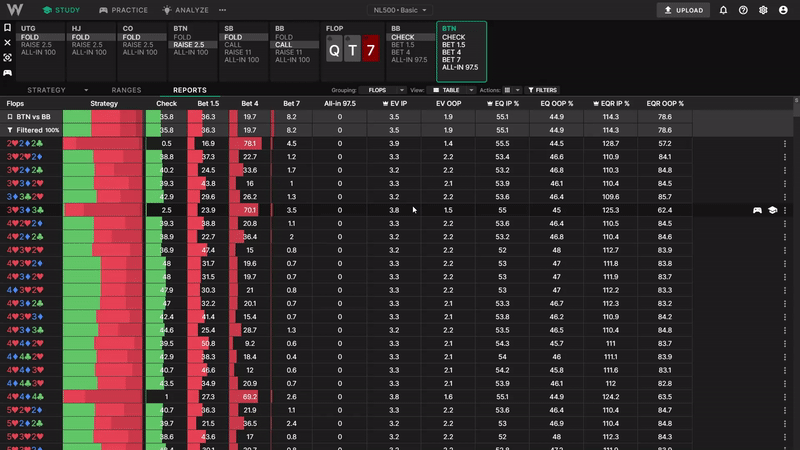This screenshot has width=800, height=450.
Task: Sort by EV IP column header
Action: click(x=394, y=103)
